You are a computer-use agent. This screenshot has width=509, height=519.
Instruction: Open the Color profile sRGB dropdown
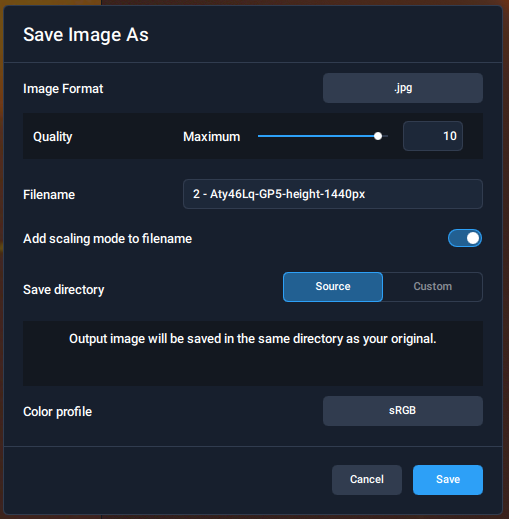coord(403,411)
